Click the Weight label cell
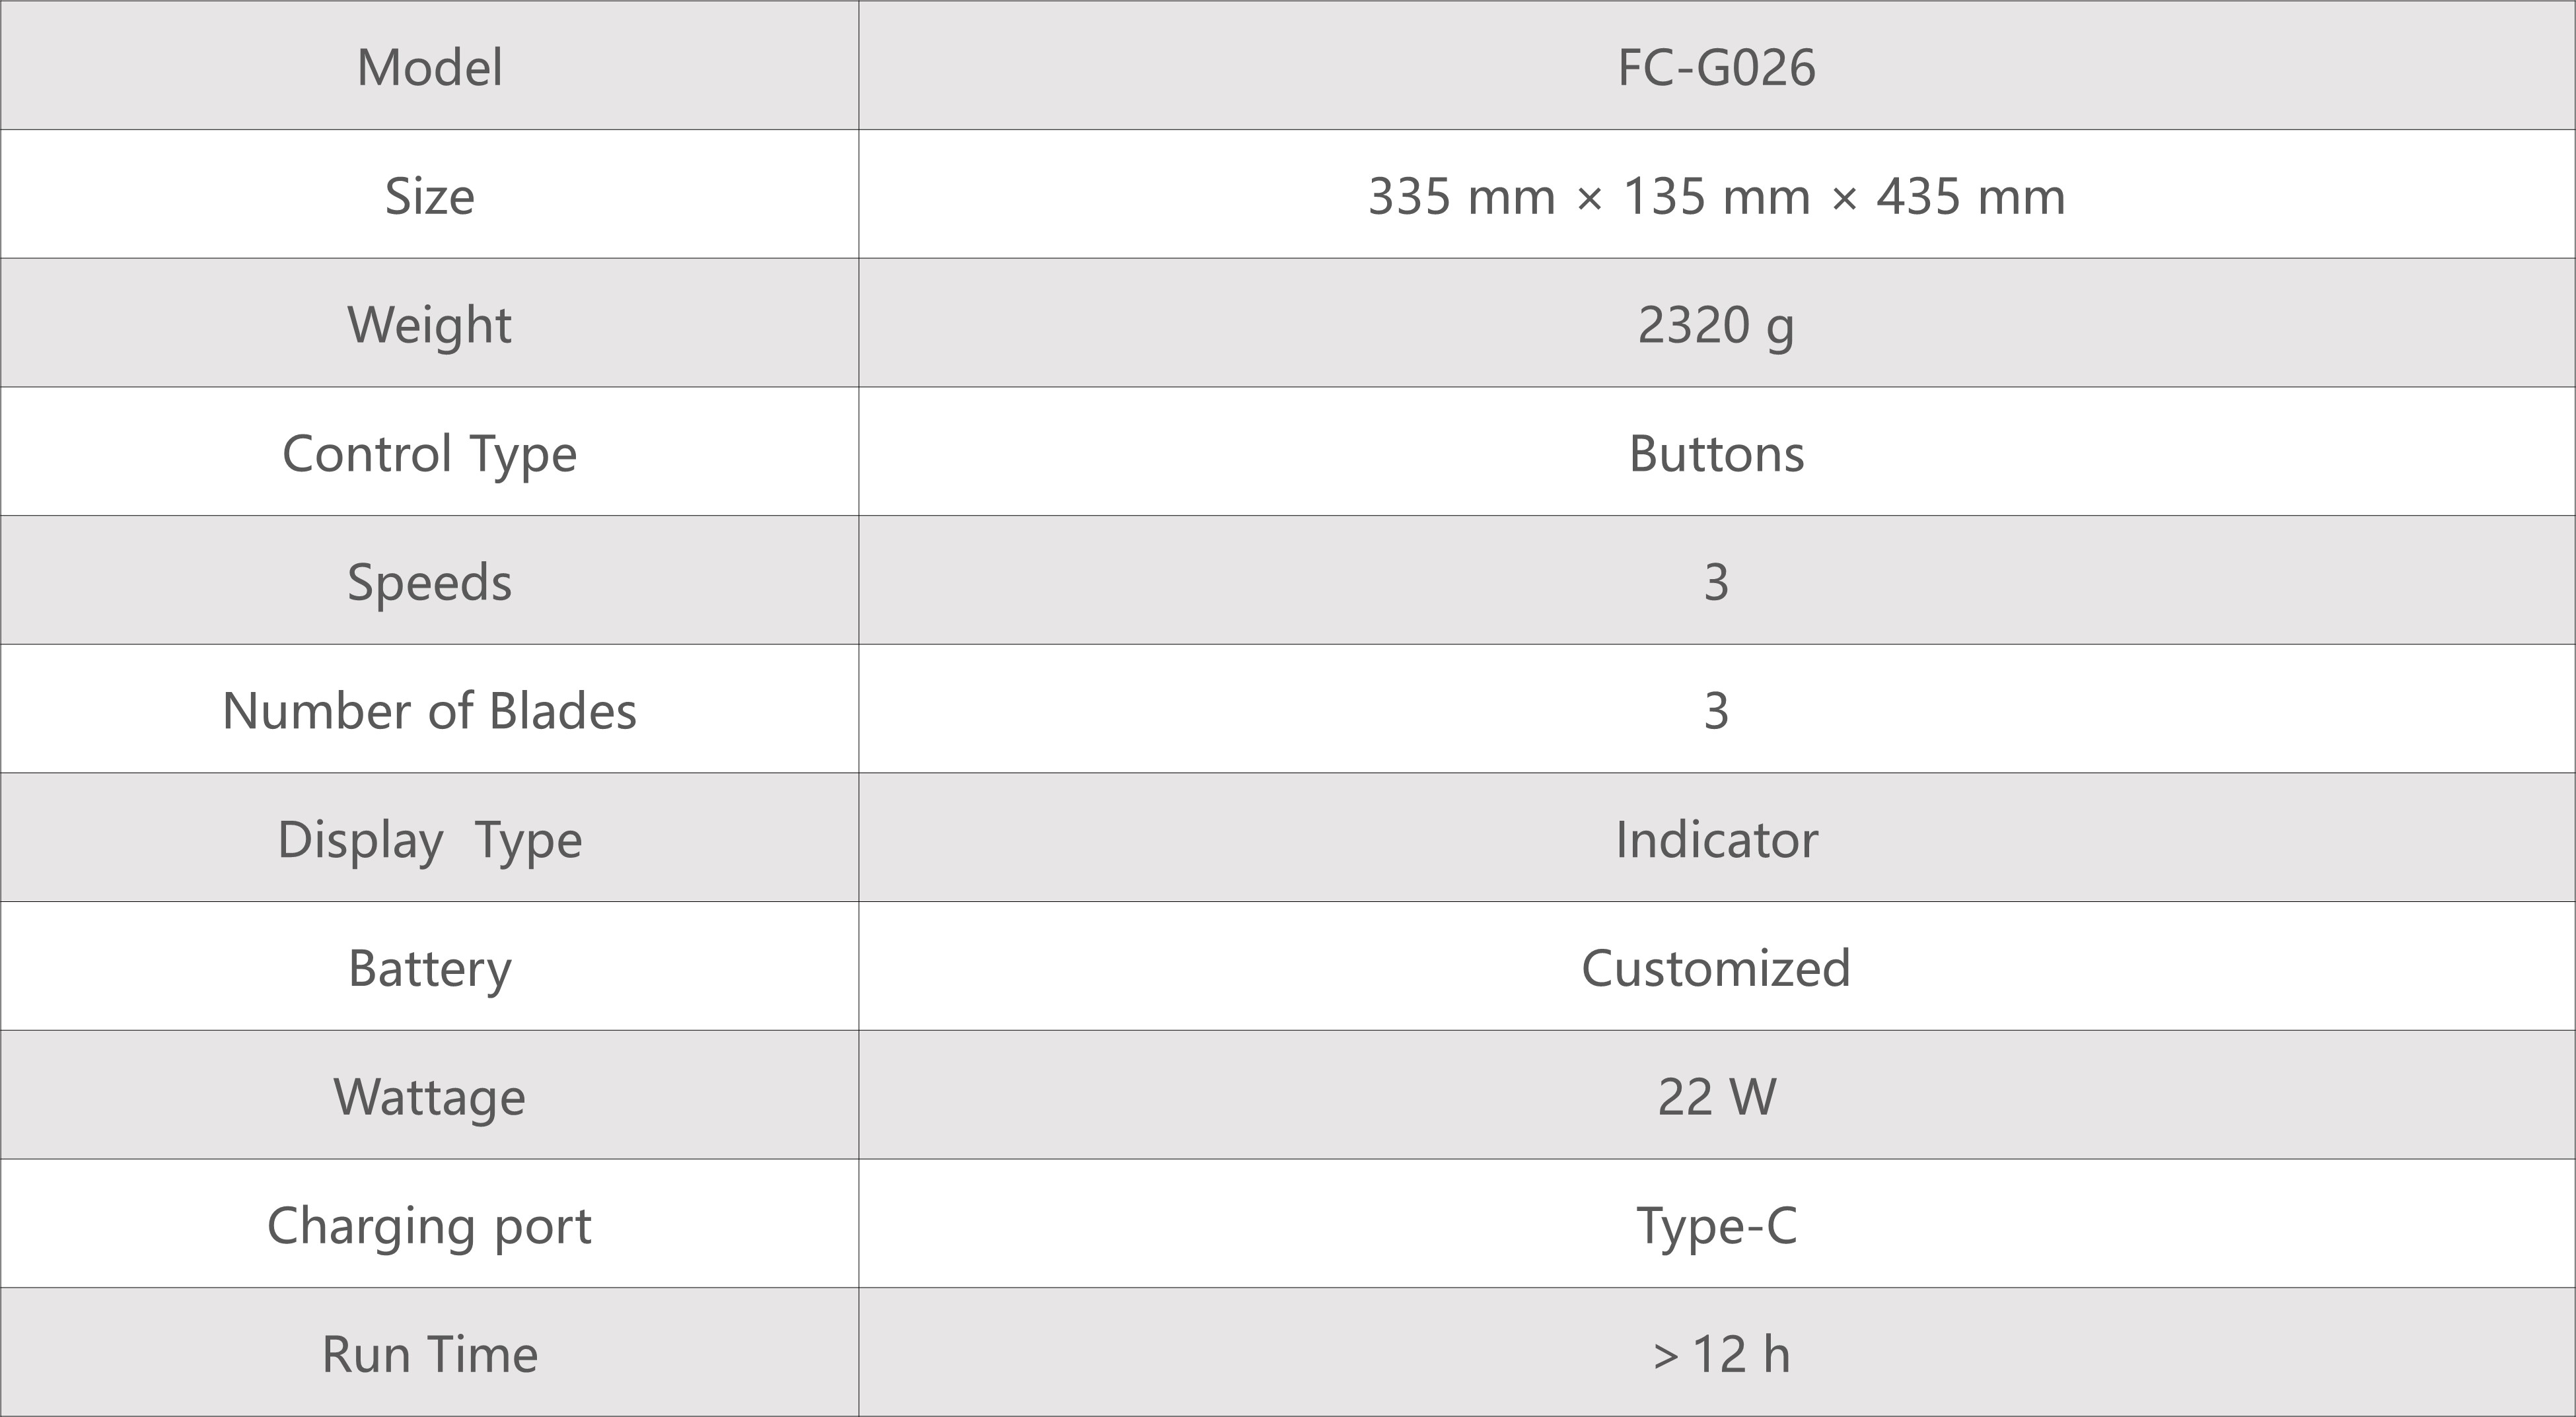This screenshot has width=2576, height=1417. pos(430,325)
